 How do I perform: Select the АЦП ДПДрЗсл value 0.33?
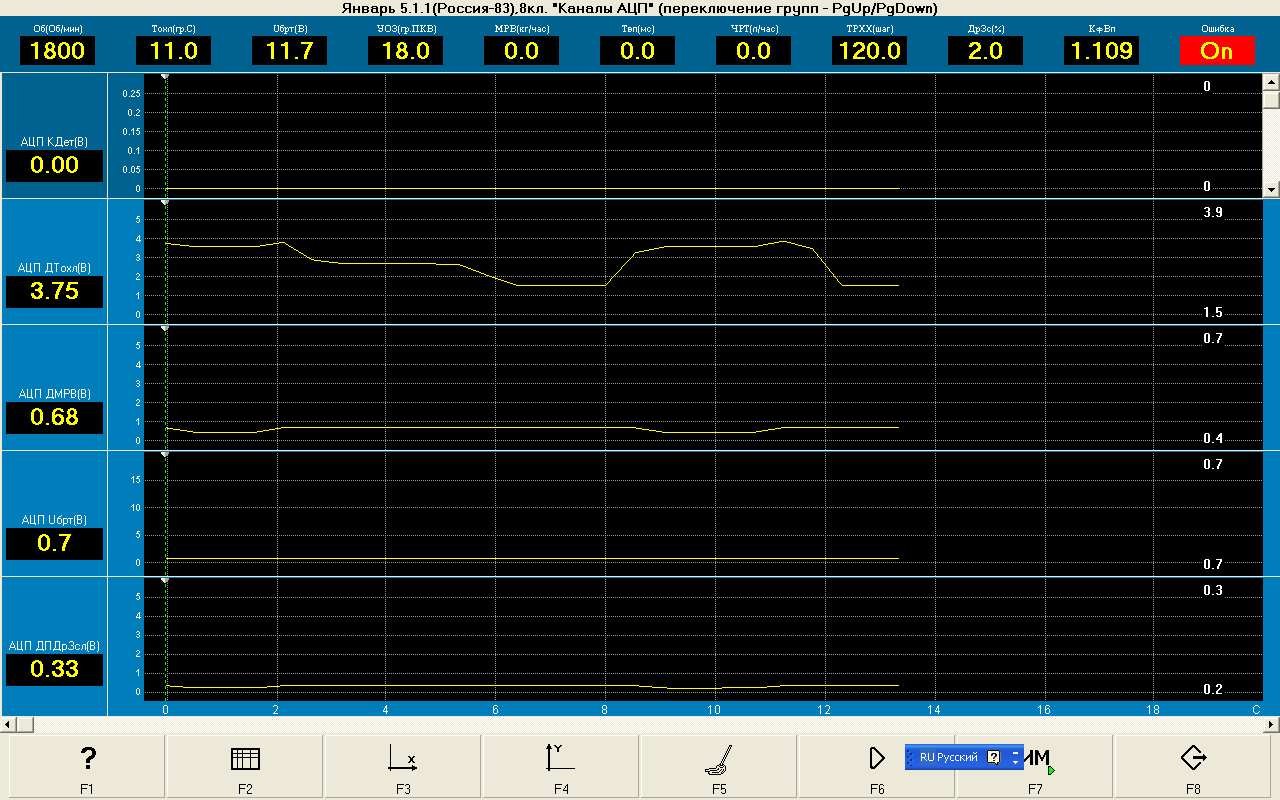(55, 670)
